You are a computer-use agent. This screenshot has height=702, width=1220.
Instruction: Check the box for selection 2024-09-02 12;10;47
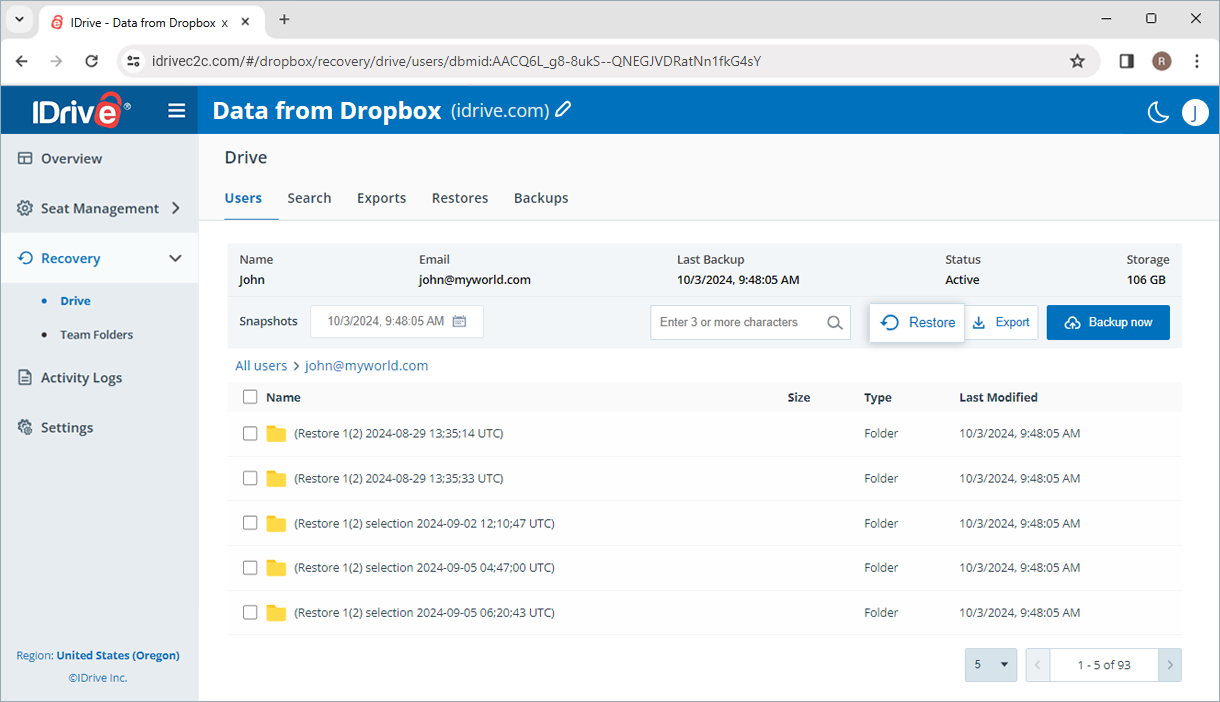(x=250, y=523)
